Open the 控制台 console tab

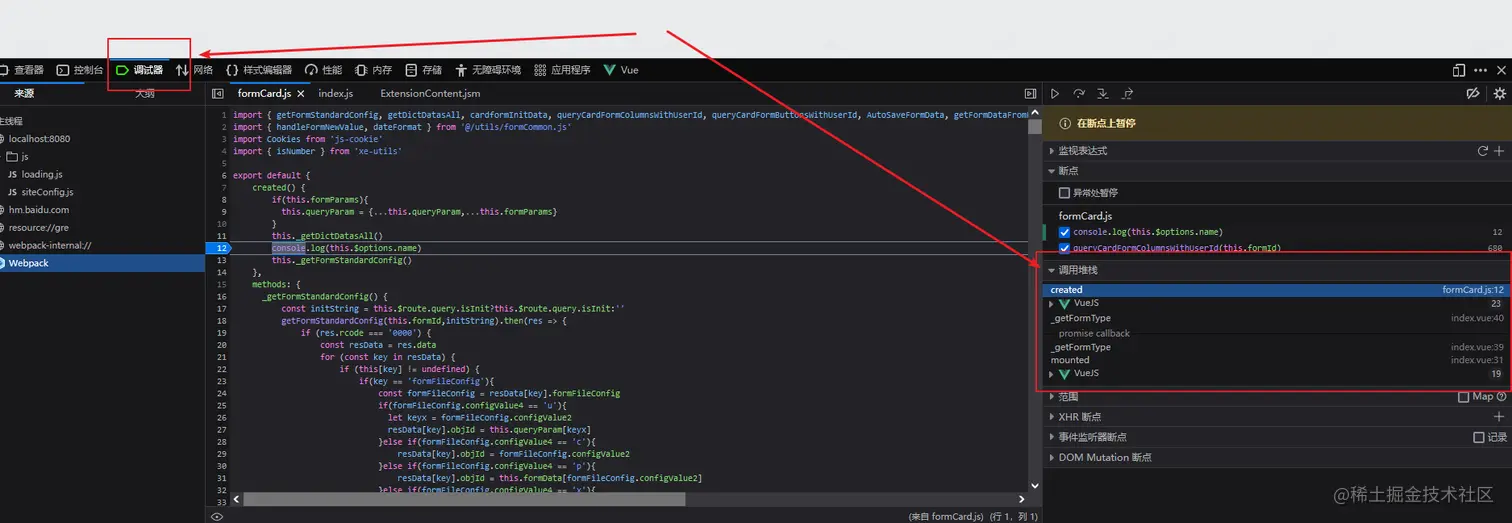coord(80,70)
